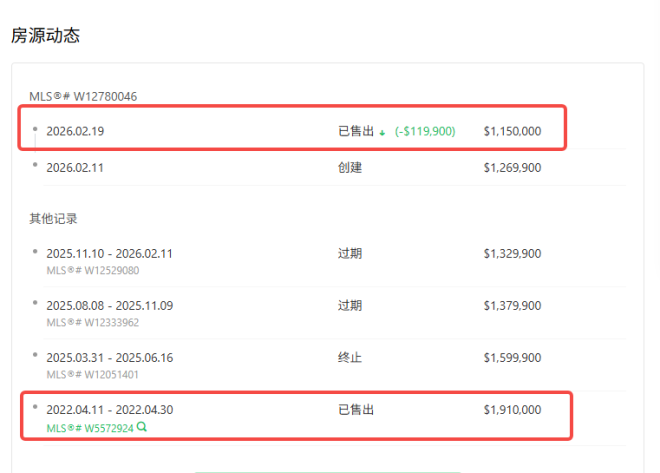Click the 终止 status for 2025.03.31 record
The width and height of the screenshot is (660, 473).
349,357
